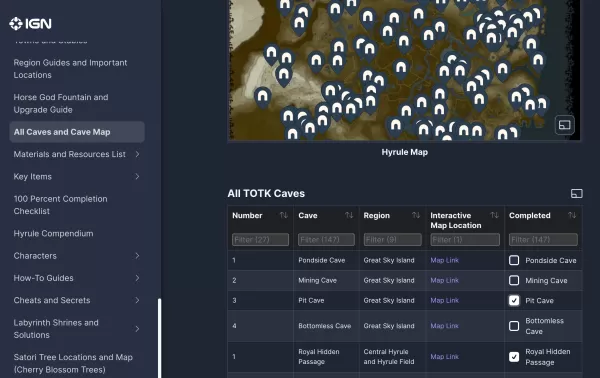
Task: Click the Hyrule Map caption
Action: tap(404, 152)
